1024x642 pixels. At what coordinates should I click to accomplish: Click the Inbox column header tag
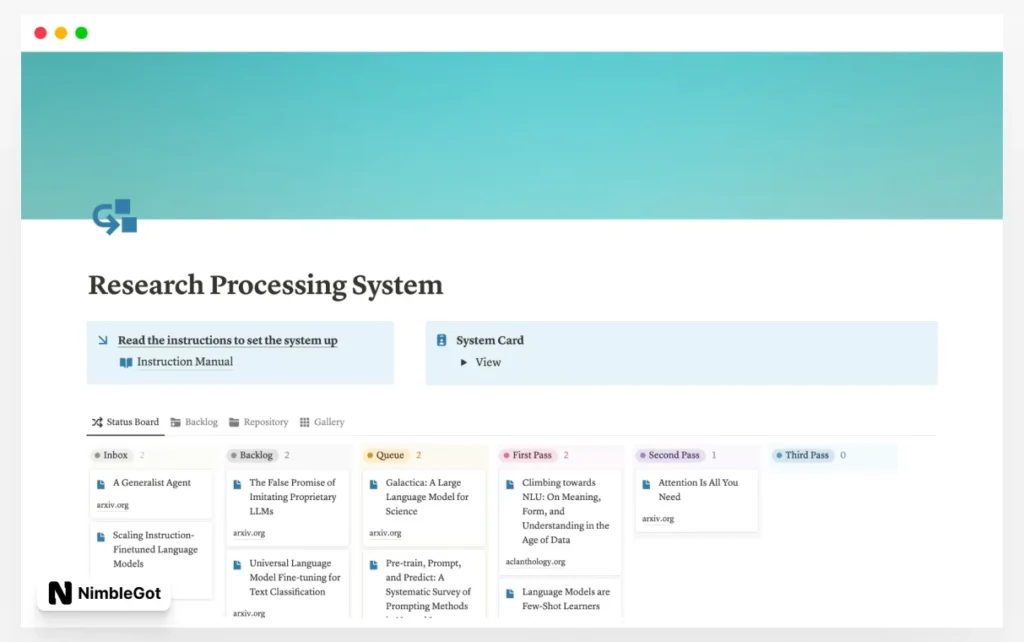click(111, 455)
